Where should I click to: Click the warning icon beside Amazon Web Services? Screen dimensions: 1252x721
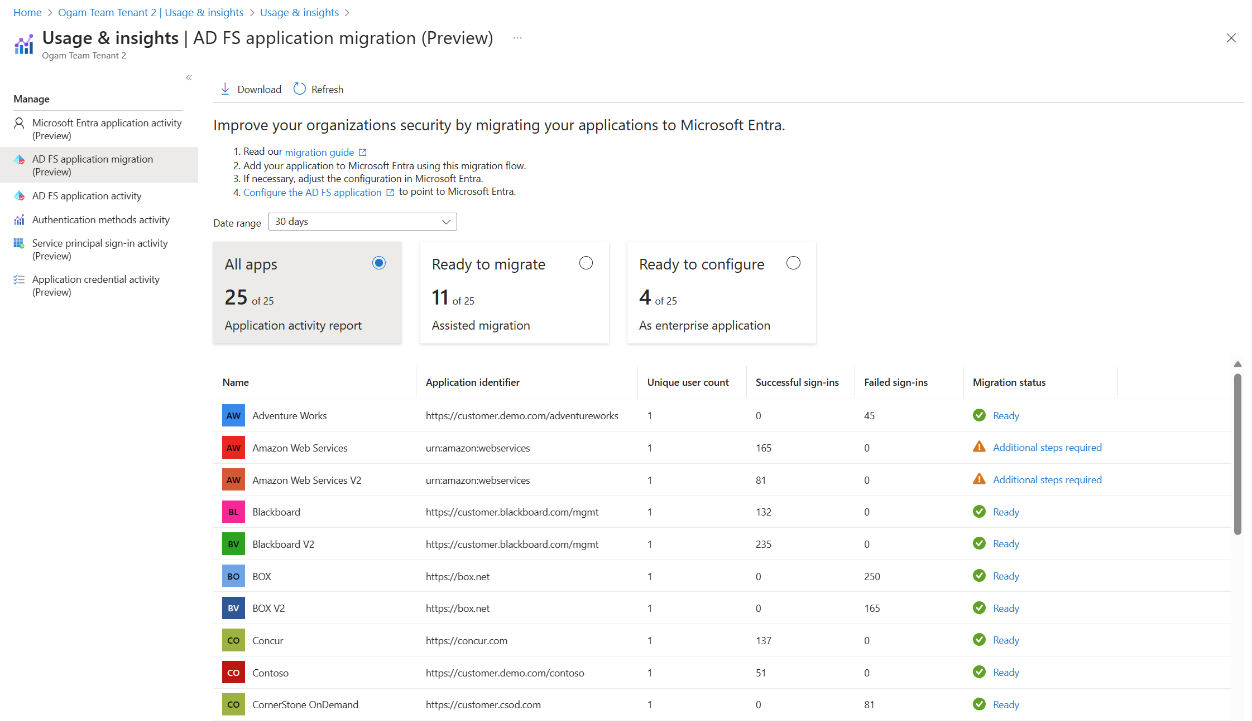[x=981, y=447]
